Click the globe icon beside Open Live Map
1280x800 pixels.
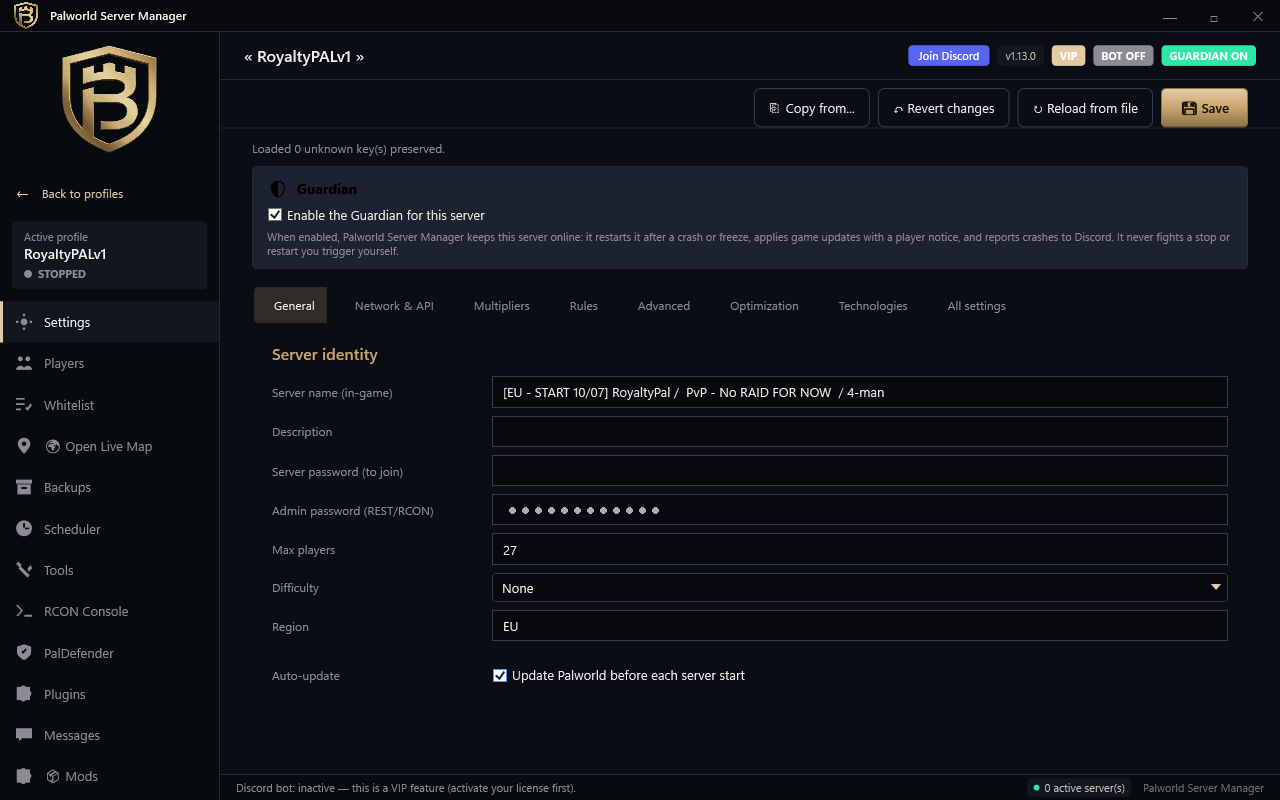[x=53, y=446]
